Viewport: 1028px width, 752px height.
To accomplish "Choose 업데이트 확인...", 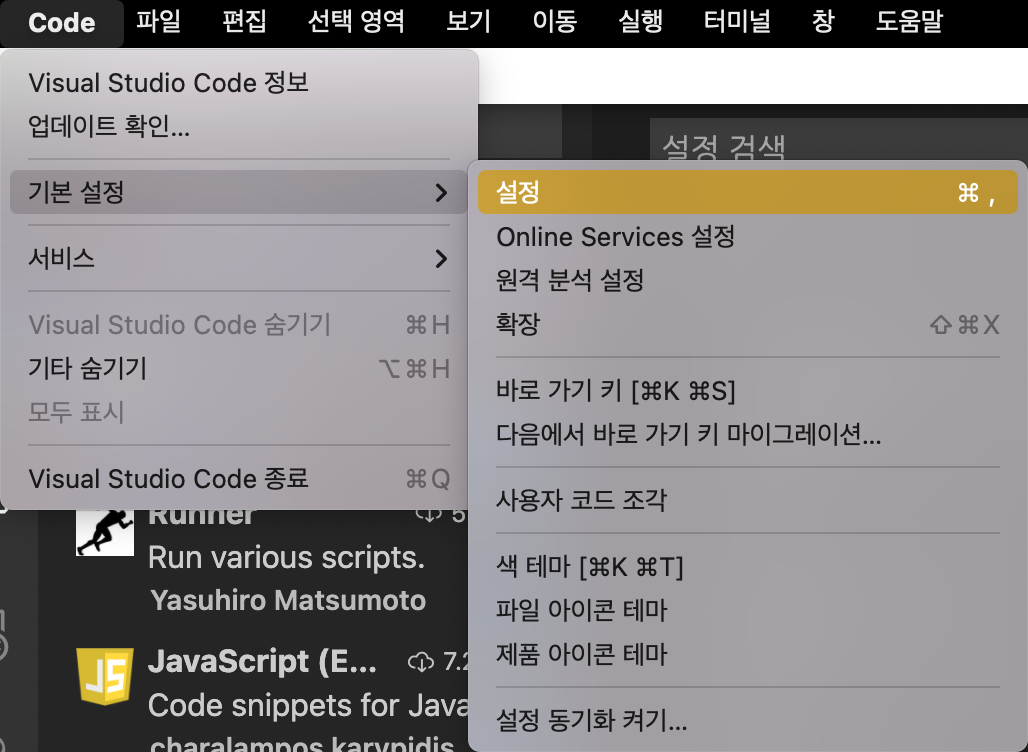I will 239,126.
